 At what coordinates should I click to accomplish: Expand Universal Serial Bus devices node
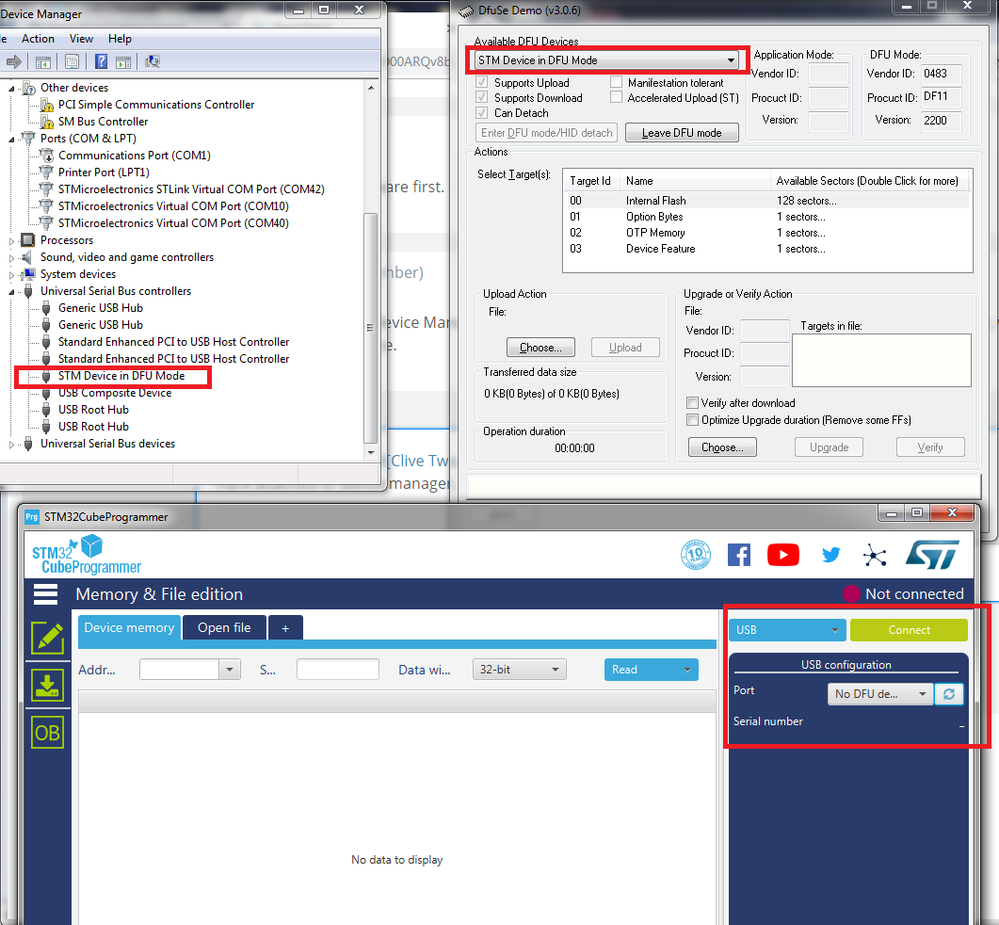(x=11, y=444)
